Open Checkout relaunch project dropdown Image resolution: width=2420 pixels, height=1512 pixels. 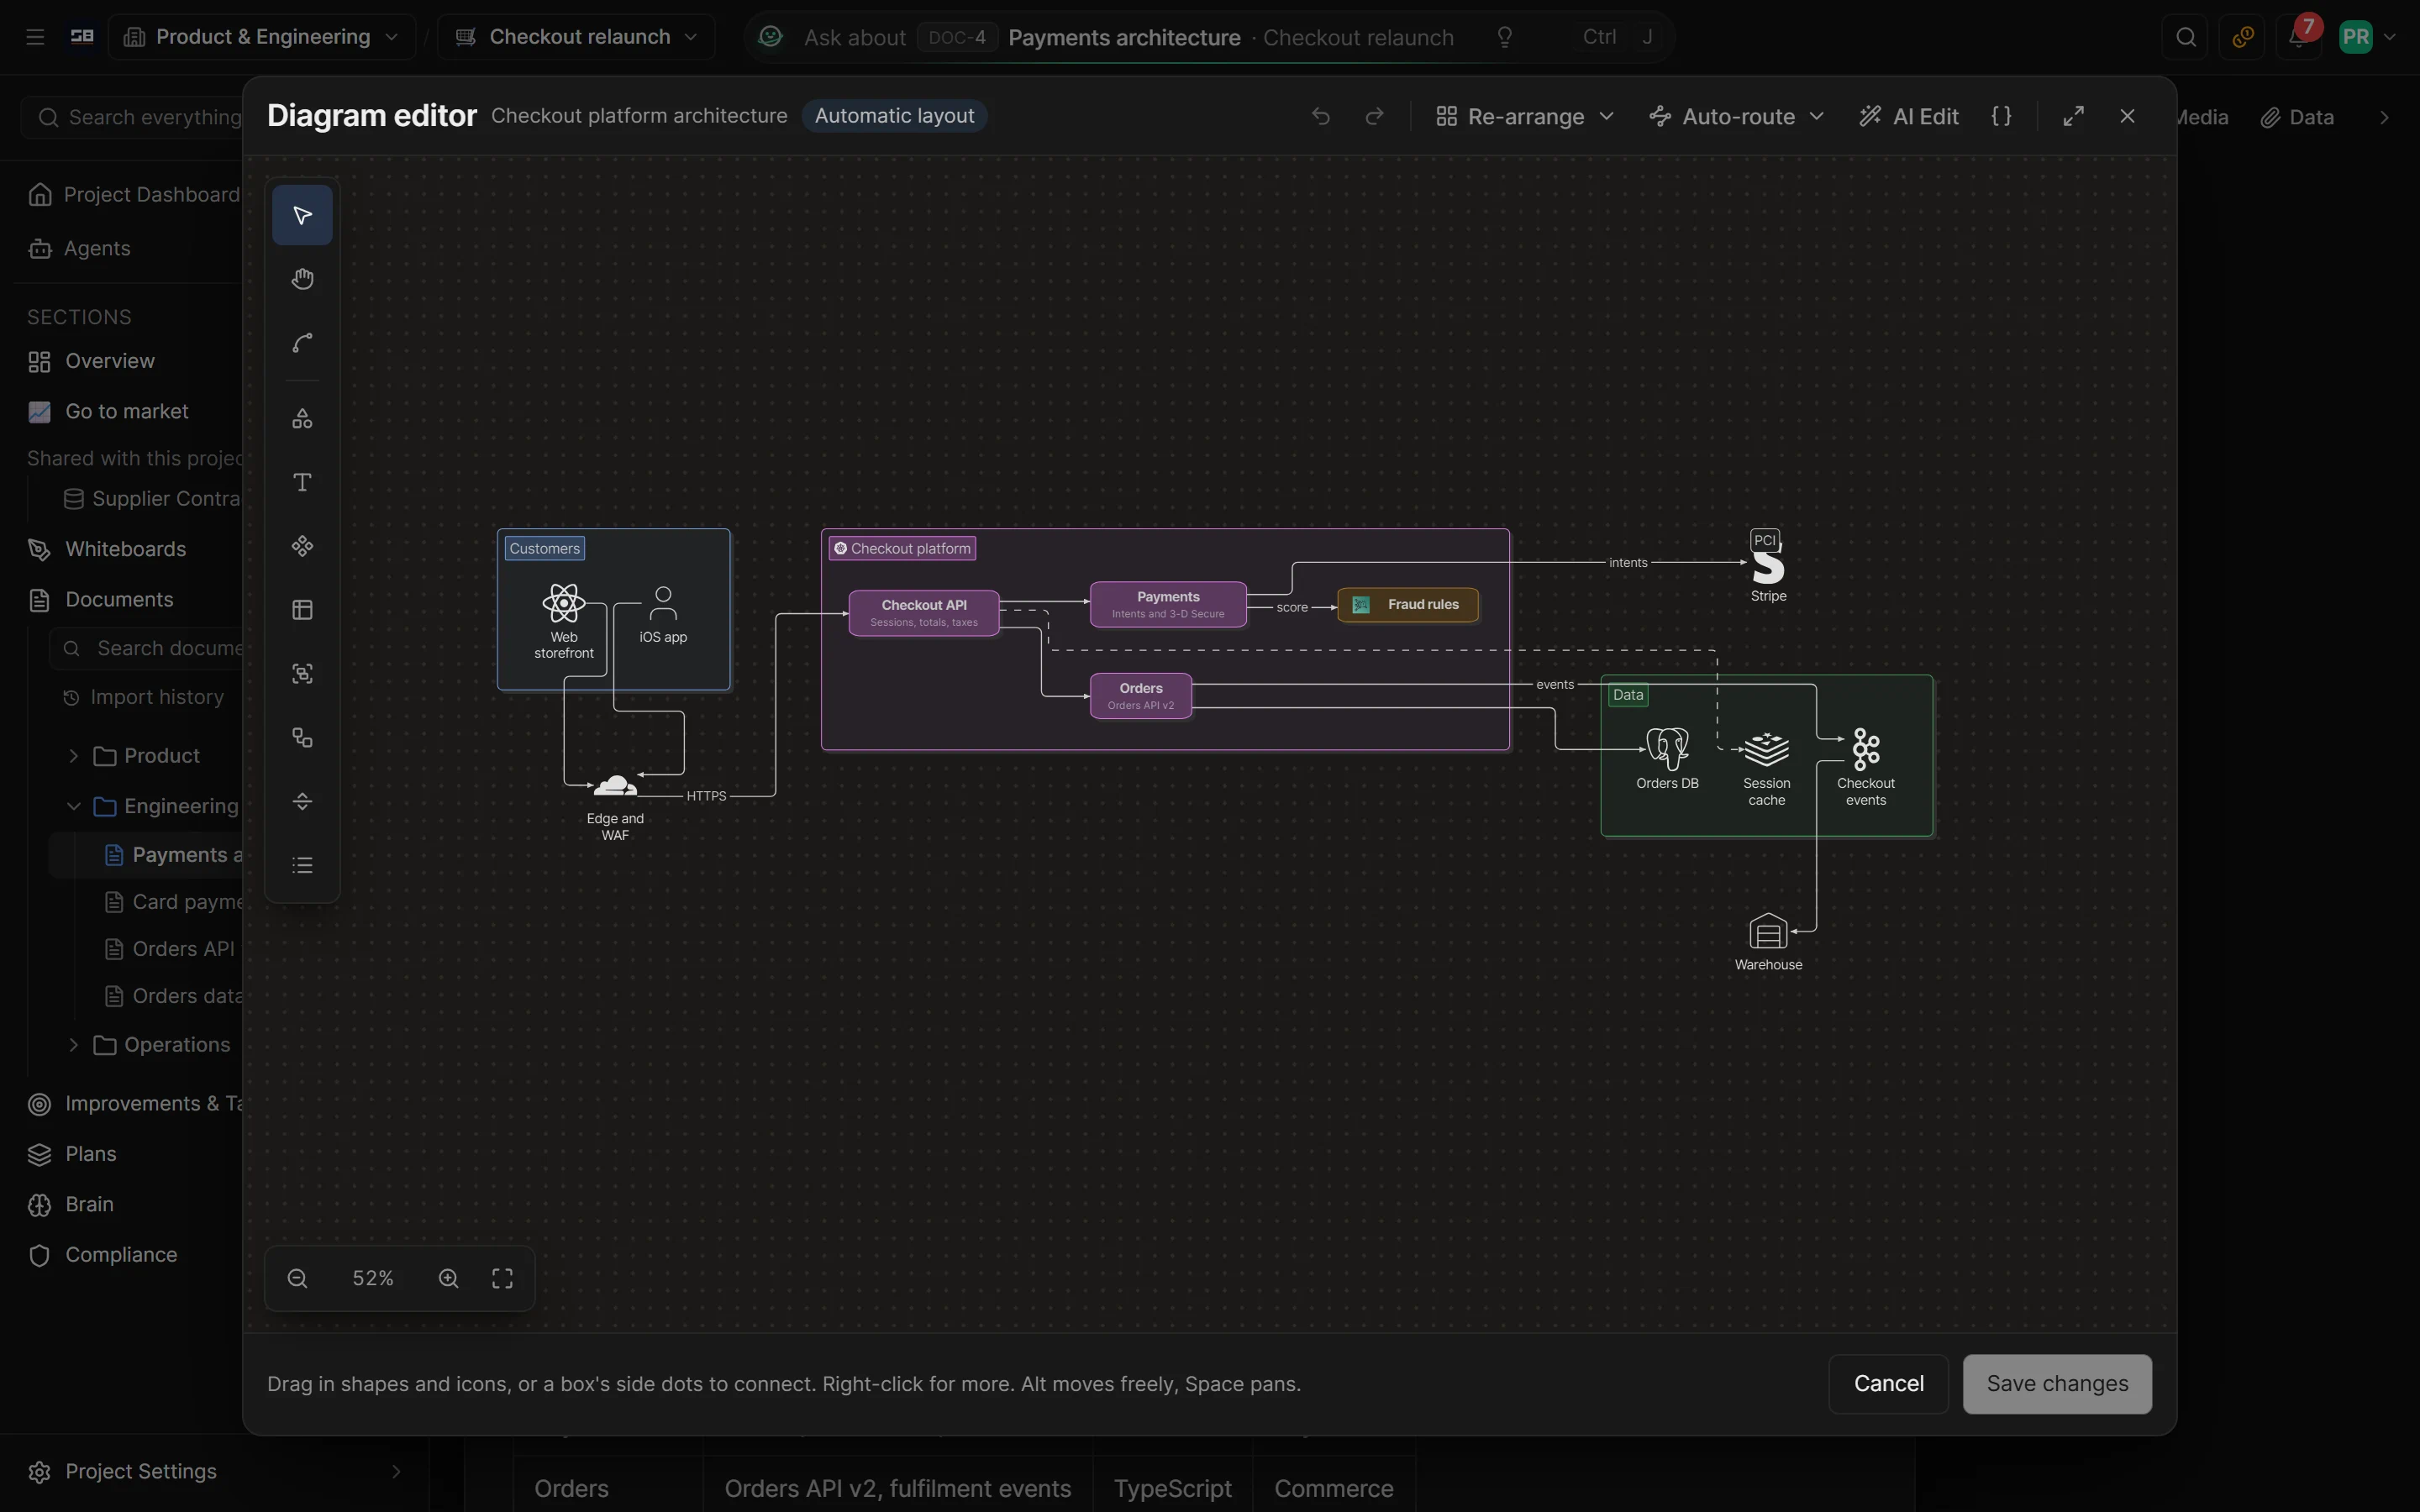pyautogui.click(x=576, y=37)
